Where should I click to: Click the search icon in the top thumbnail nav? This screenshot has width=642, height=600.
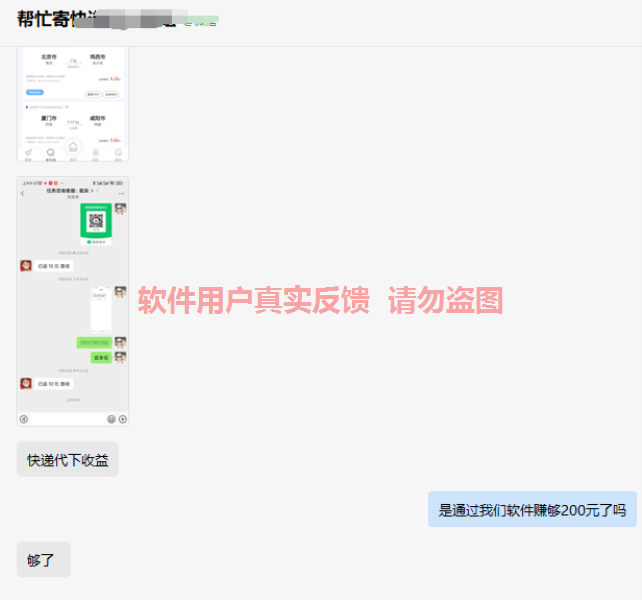[50, 153]
